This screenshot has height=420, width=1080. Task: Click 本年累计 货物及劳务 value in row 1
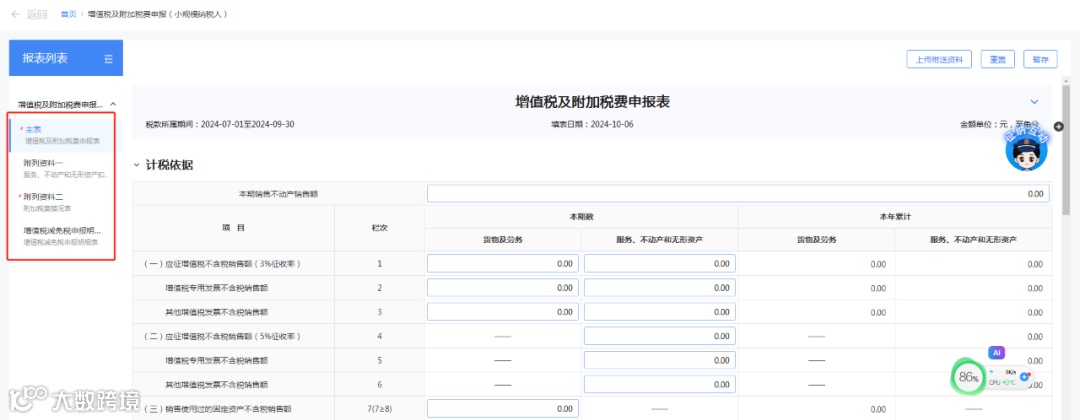click(x=878, y=264)
